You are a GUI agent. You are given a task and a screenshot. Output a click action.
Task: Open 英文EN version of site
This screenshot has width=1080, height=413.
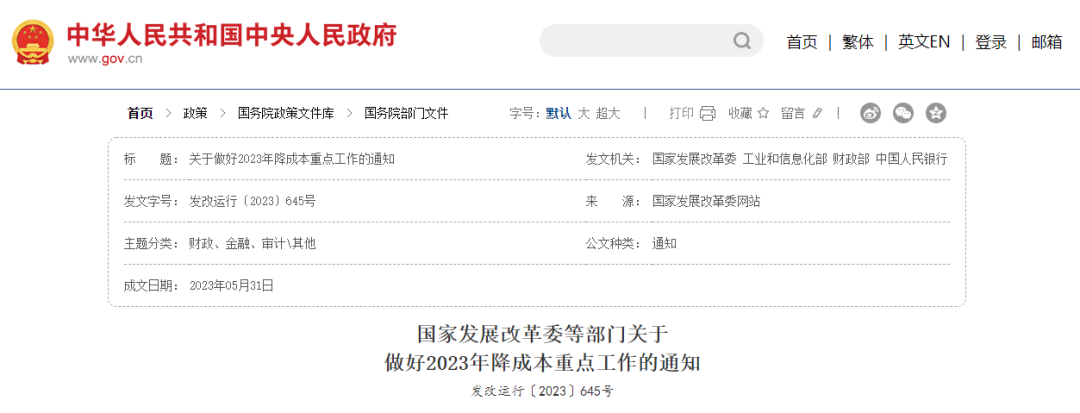(923, 42)
